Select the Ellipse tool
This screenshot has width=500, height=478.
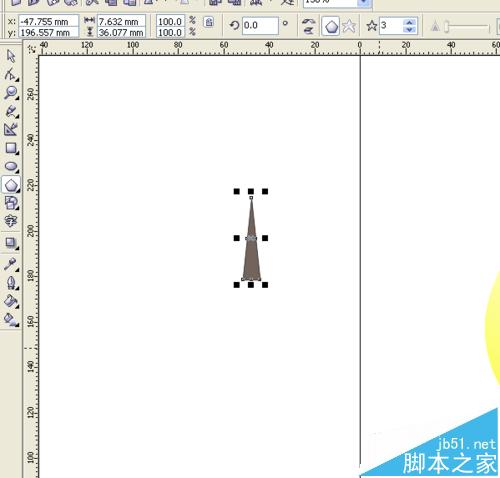pos(11,166)
